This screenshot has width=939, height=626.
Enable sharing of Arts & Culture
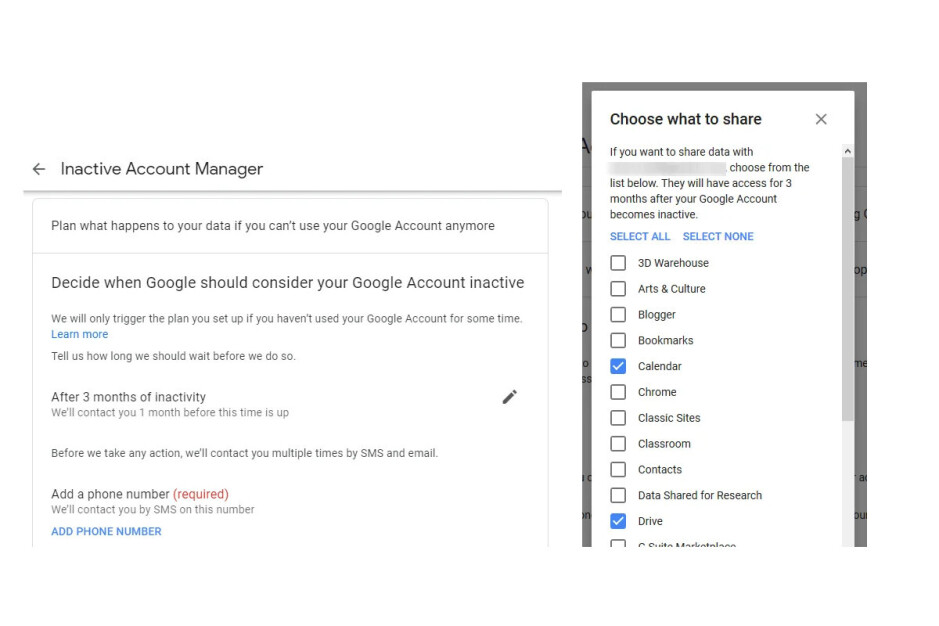618,288
